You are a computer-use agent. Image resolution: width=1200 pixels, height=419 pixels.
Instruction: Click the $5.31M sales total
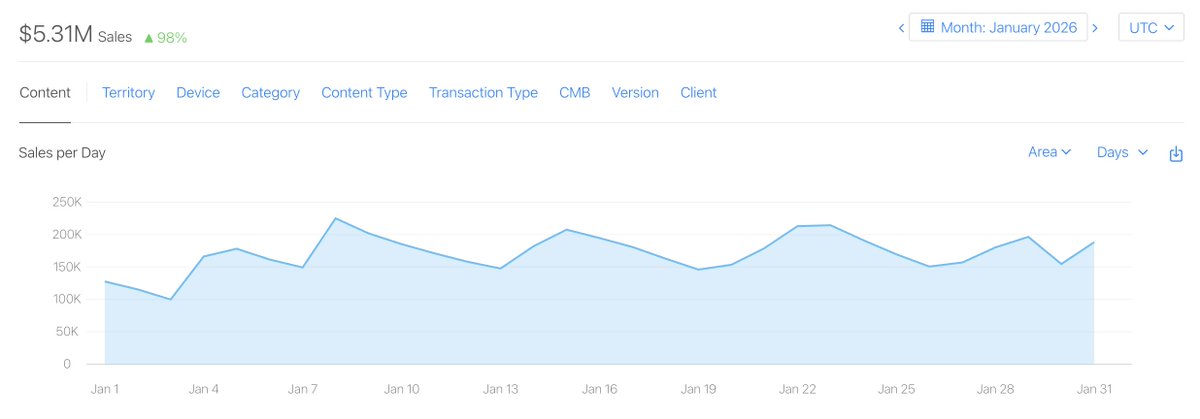pos(56,34)
